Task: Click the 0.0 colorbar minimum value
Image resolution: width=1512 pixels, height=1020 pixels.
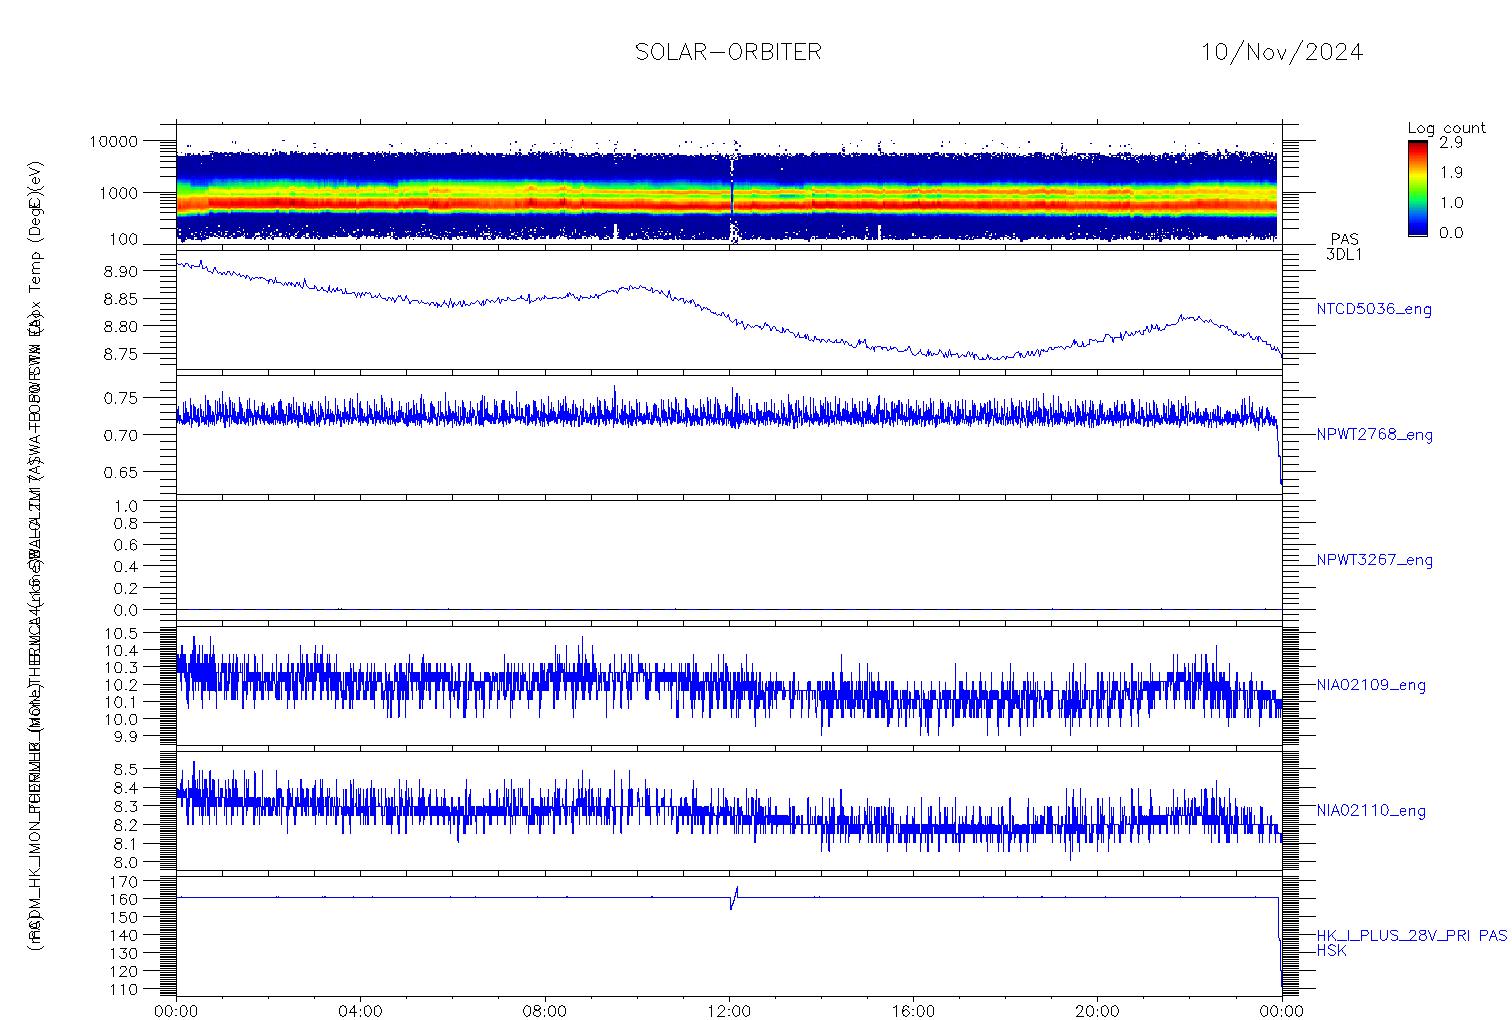Action: (x=1451, y=233)
